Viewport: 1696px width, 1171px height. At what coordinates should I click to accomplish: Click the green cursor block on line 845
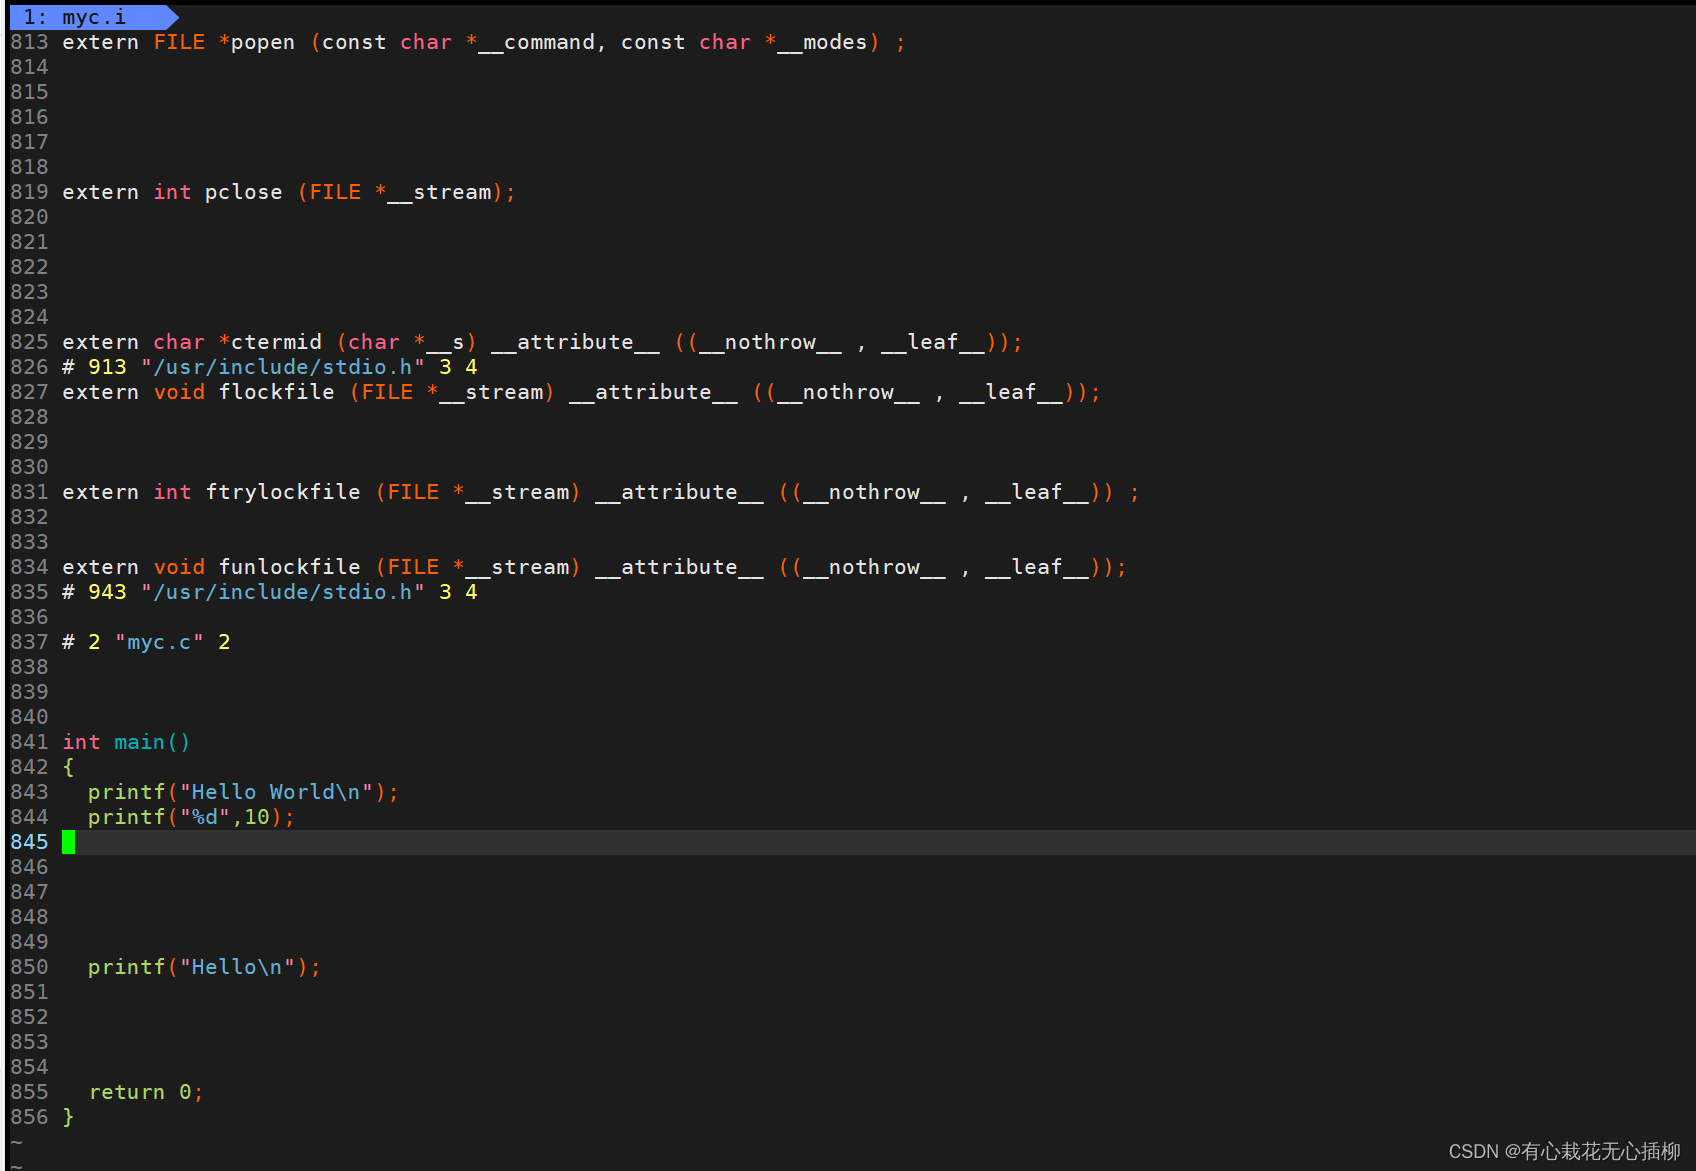click(68, 842)
